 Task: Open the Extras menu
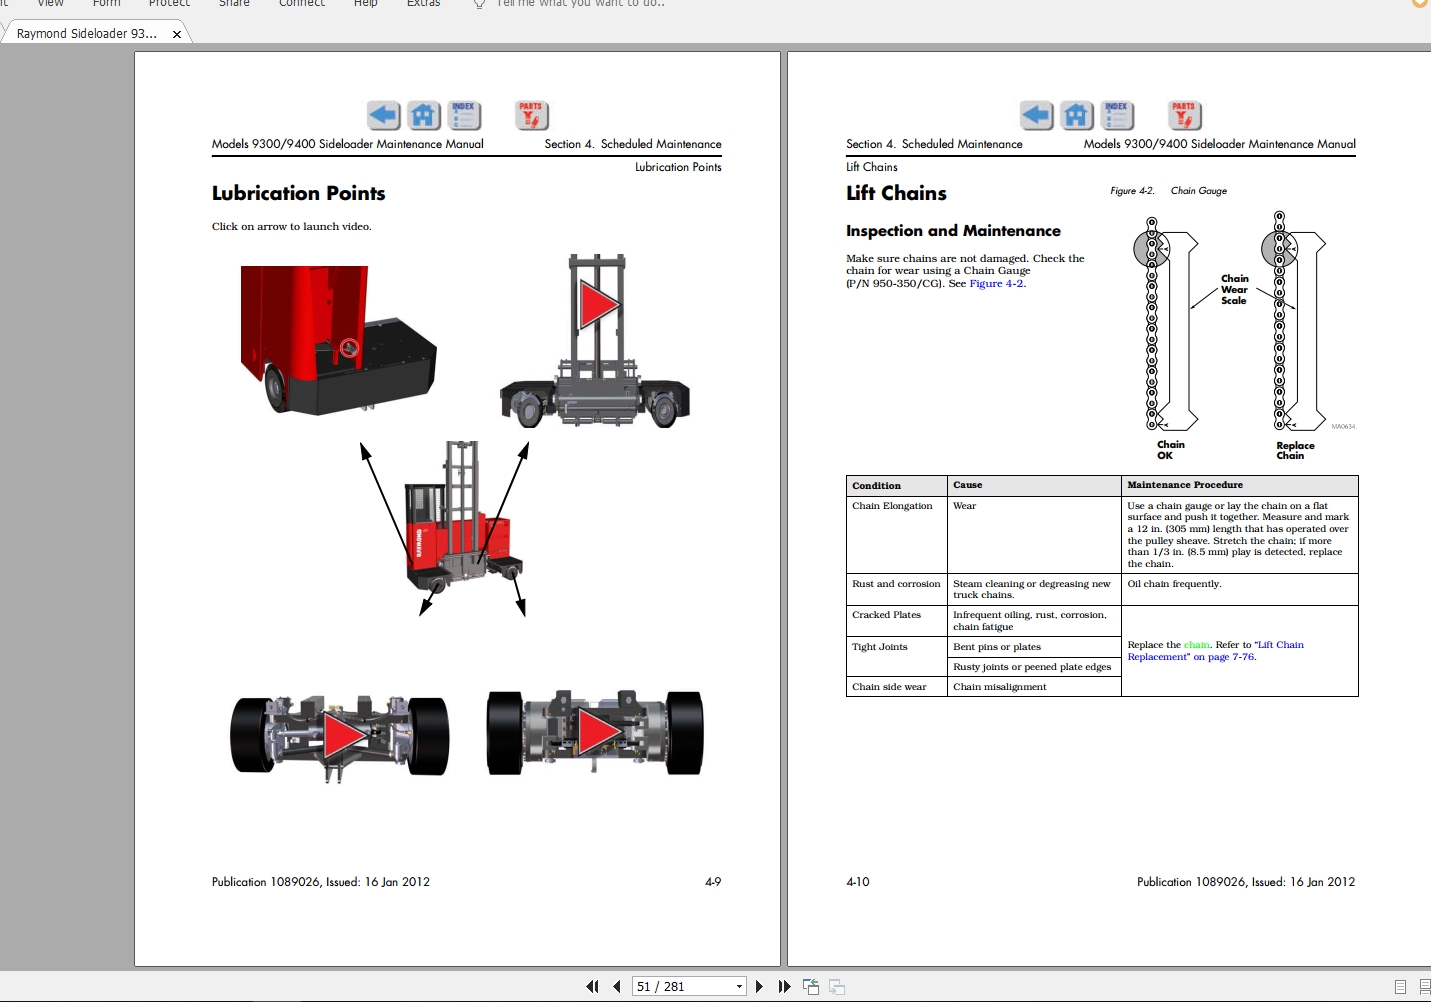(423, 4)
